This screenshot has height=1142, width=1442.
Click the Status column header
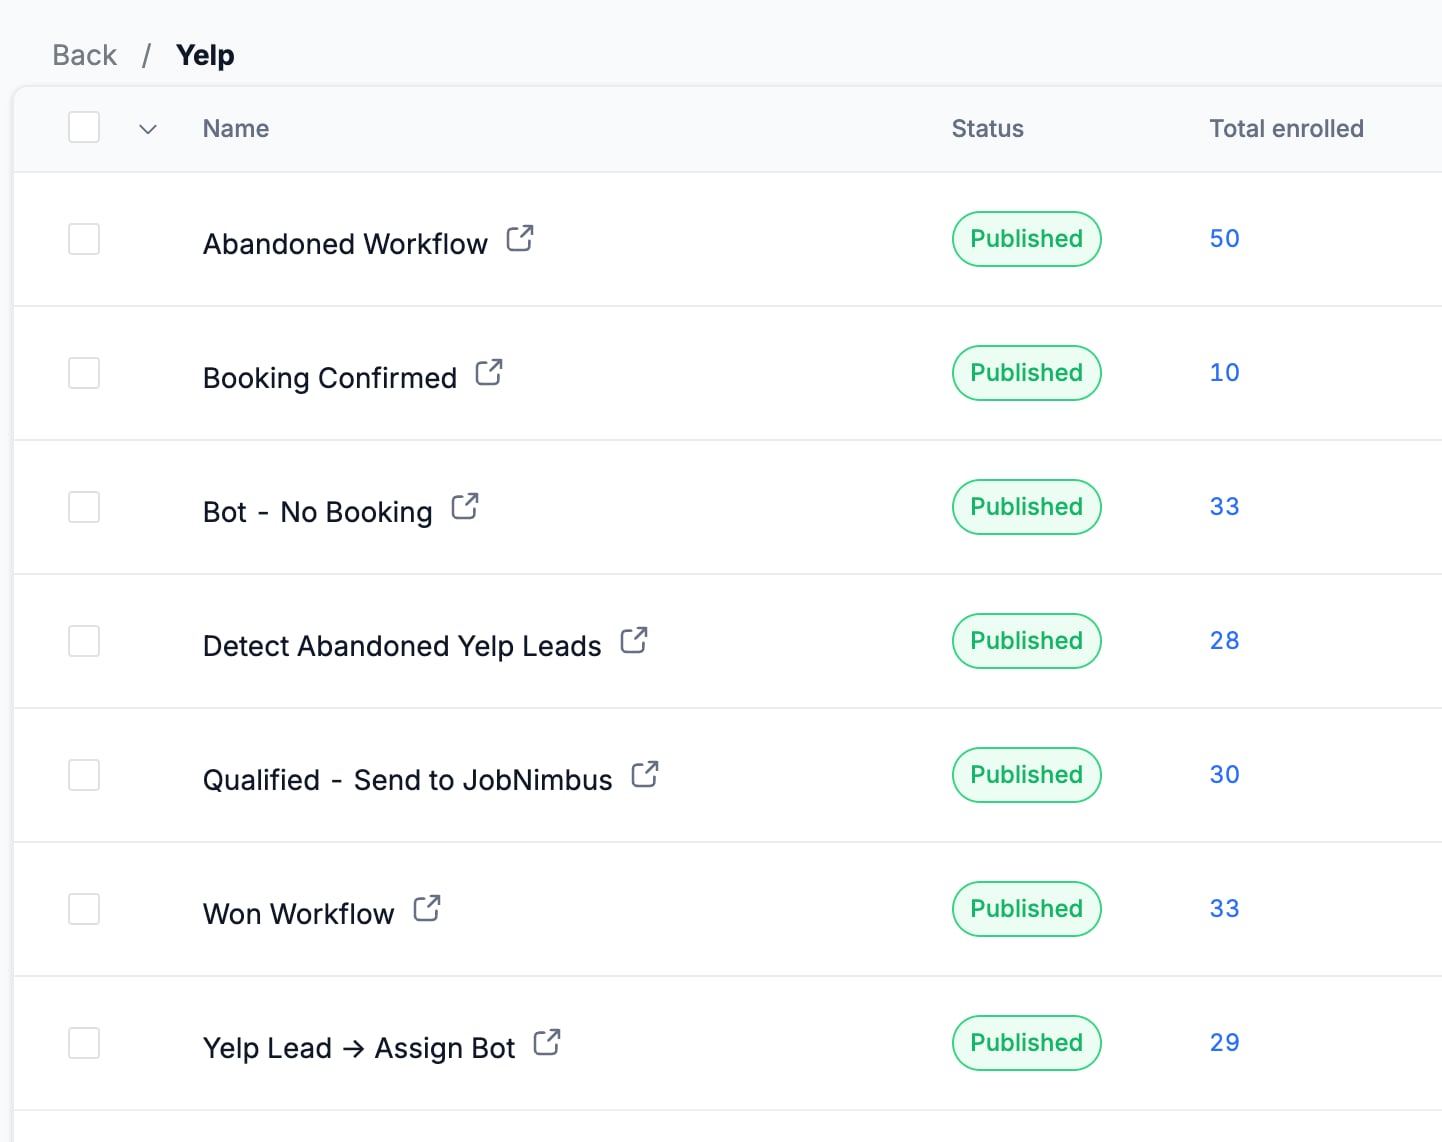(x=988, y=128)
